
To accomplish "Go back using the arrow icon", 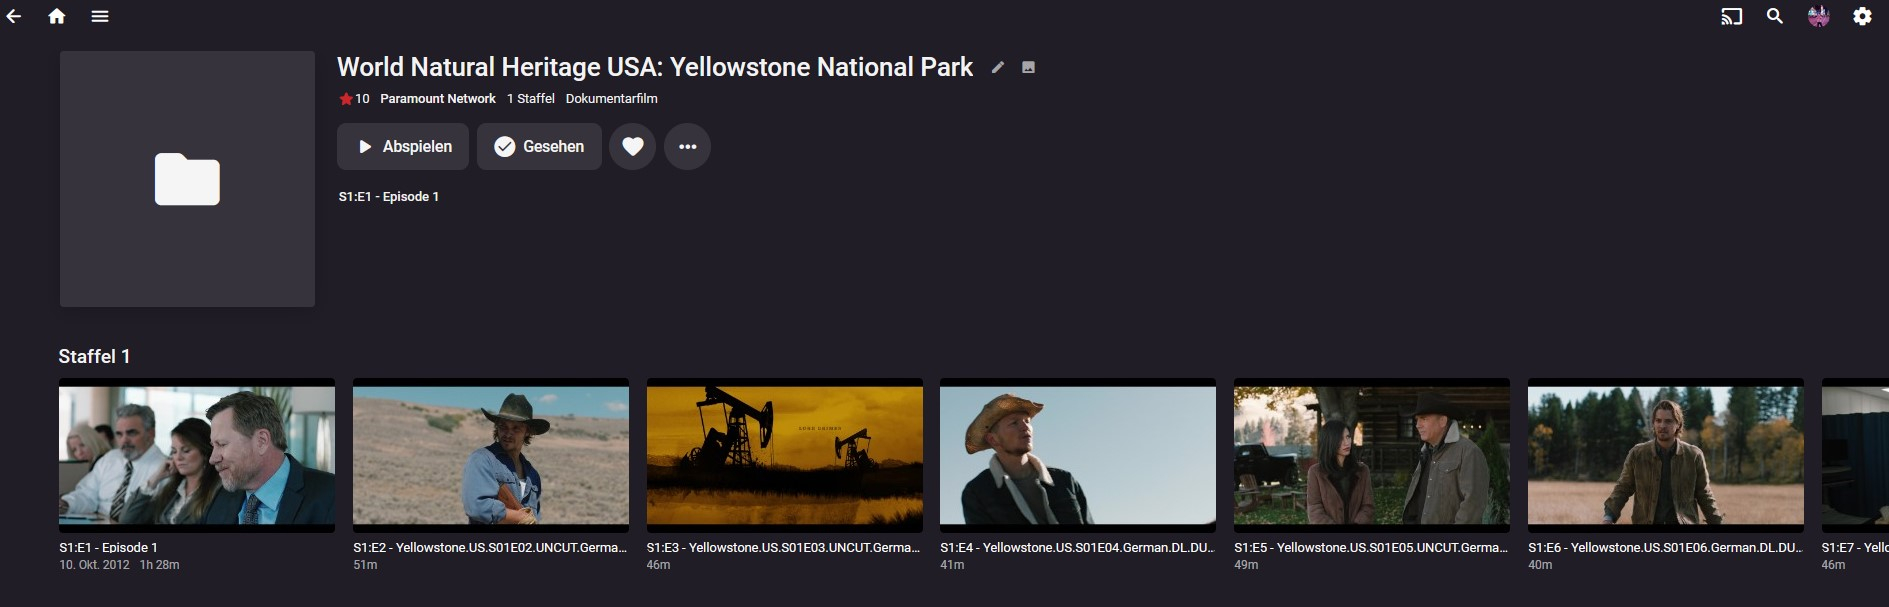I will pos(14,16).
